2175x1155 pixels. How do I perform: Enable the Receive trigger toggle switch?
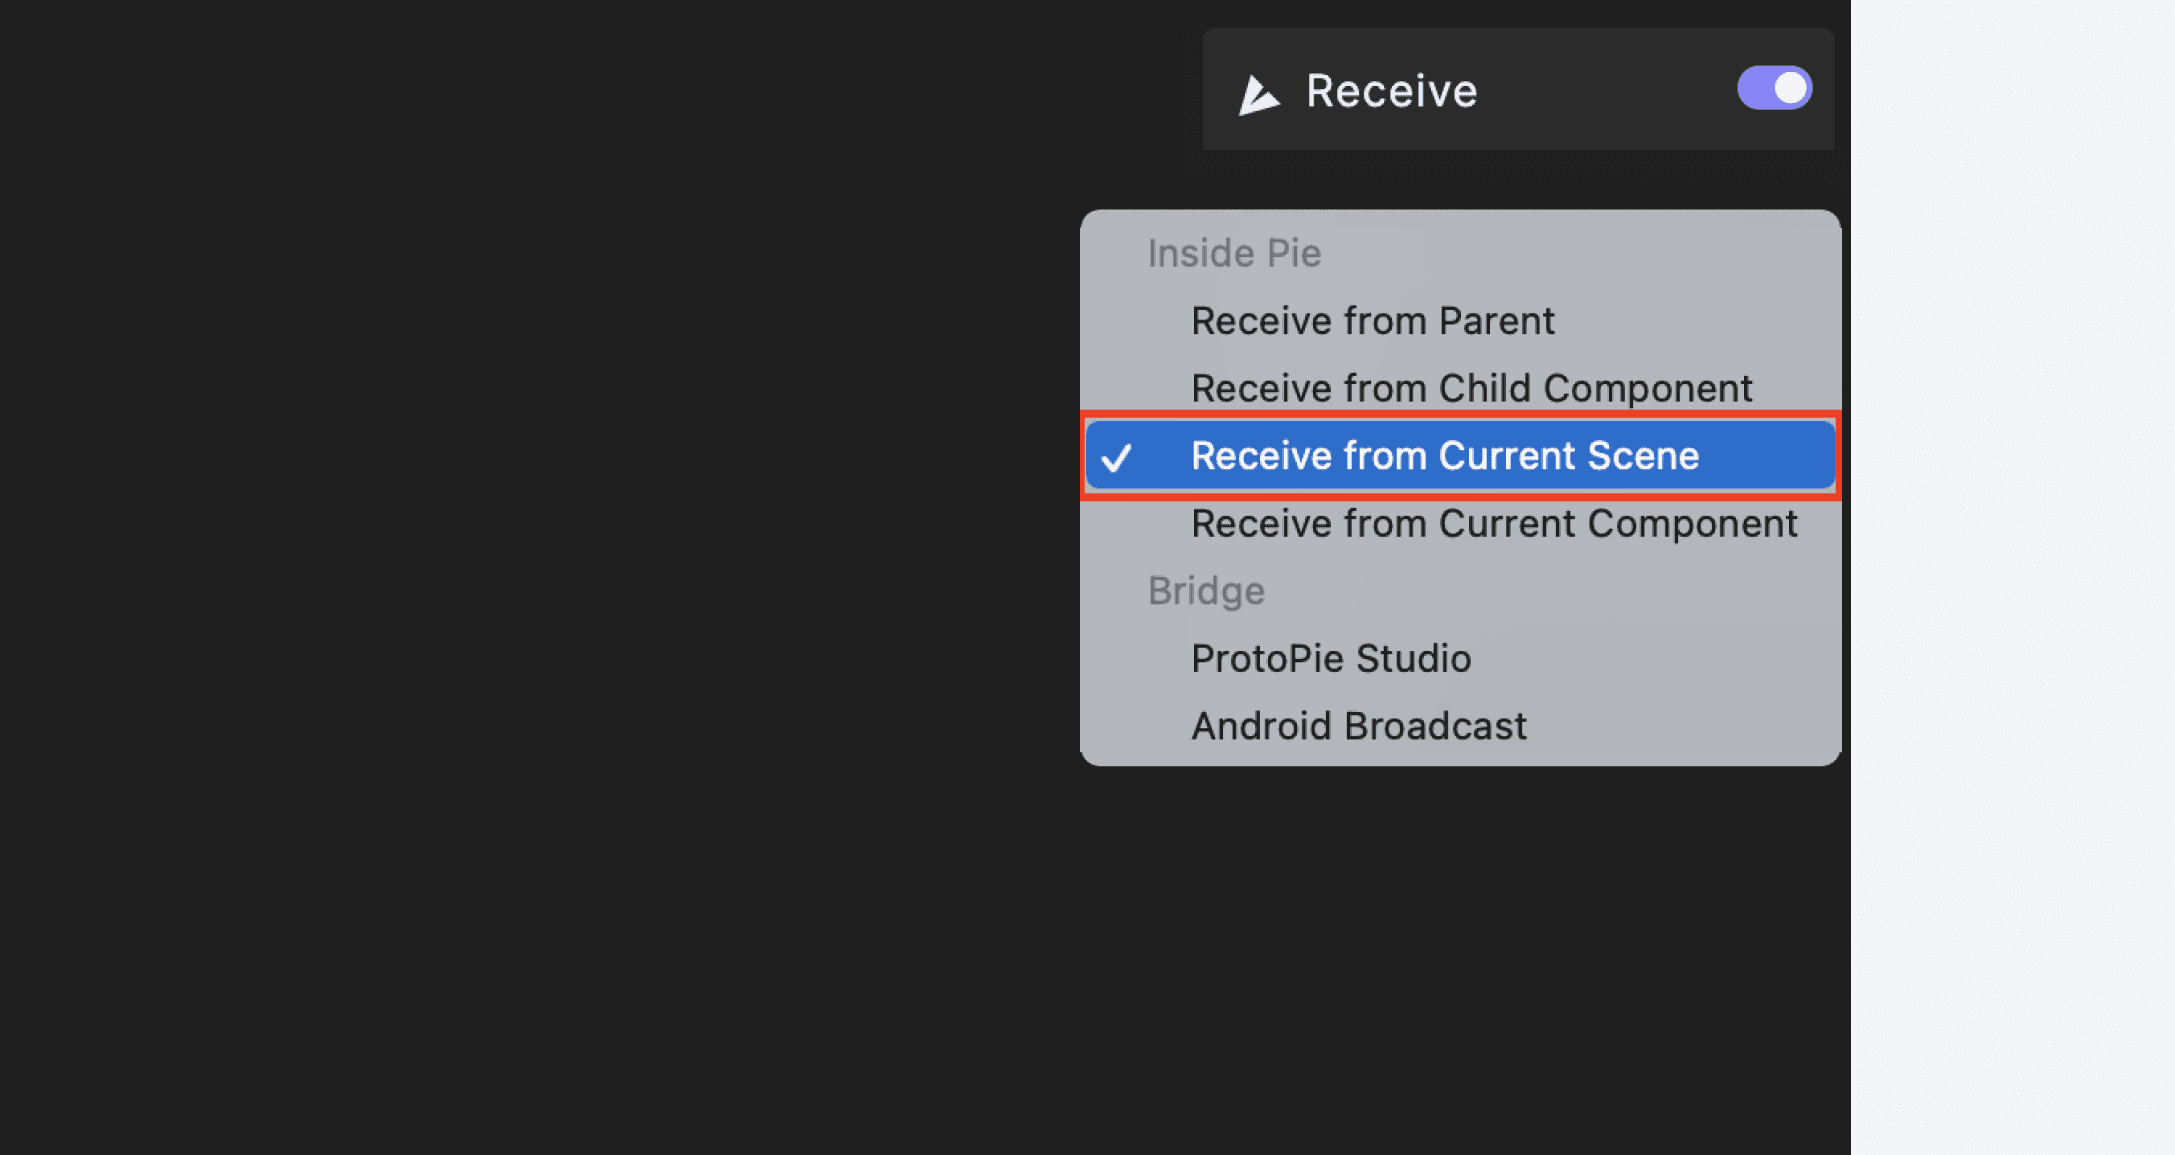[1773, 88]
